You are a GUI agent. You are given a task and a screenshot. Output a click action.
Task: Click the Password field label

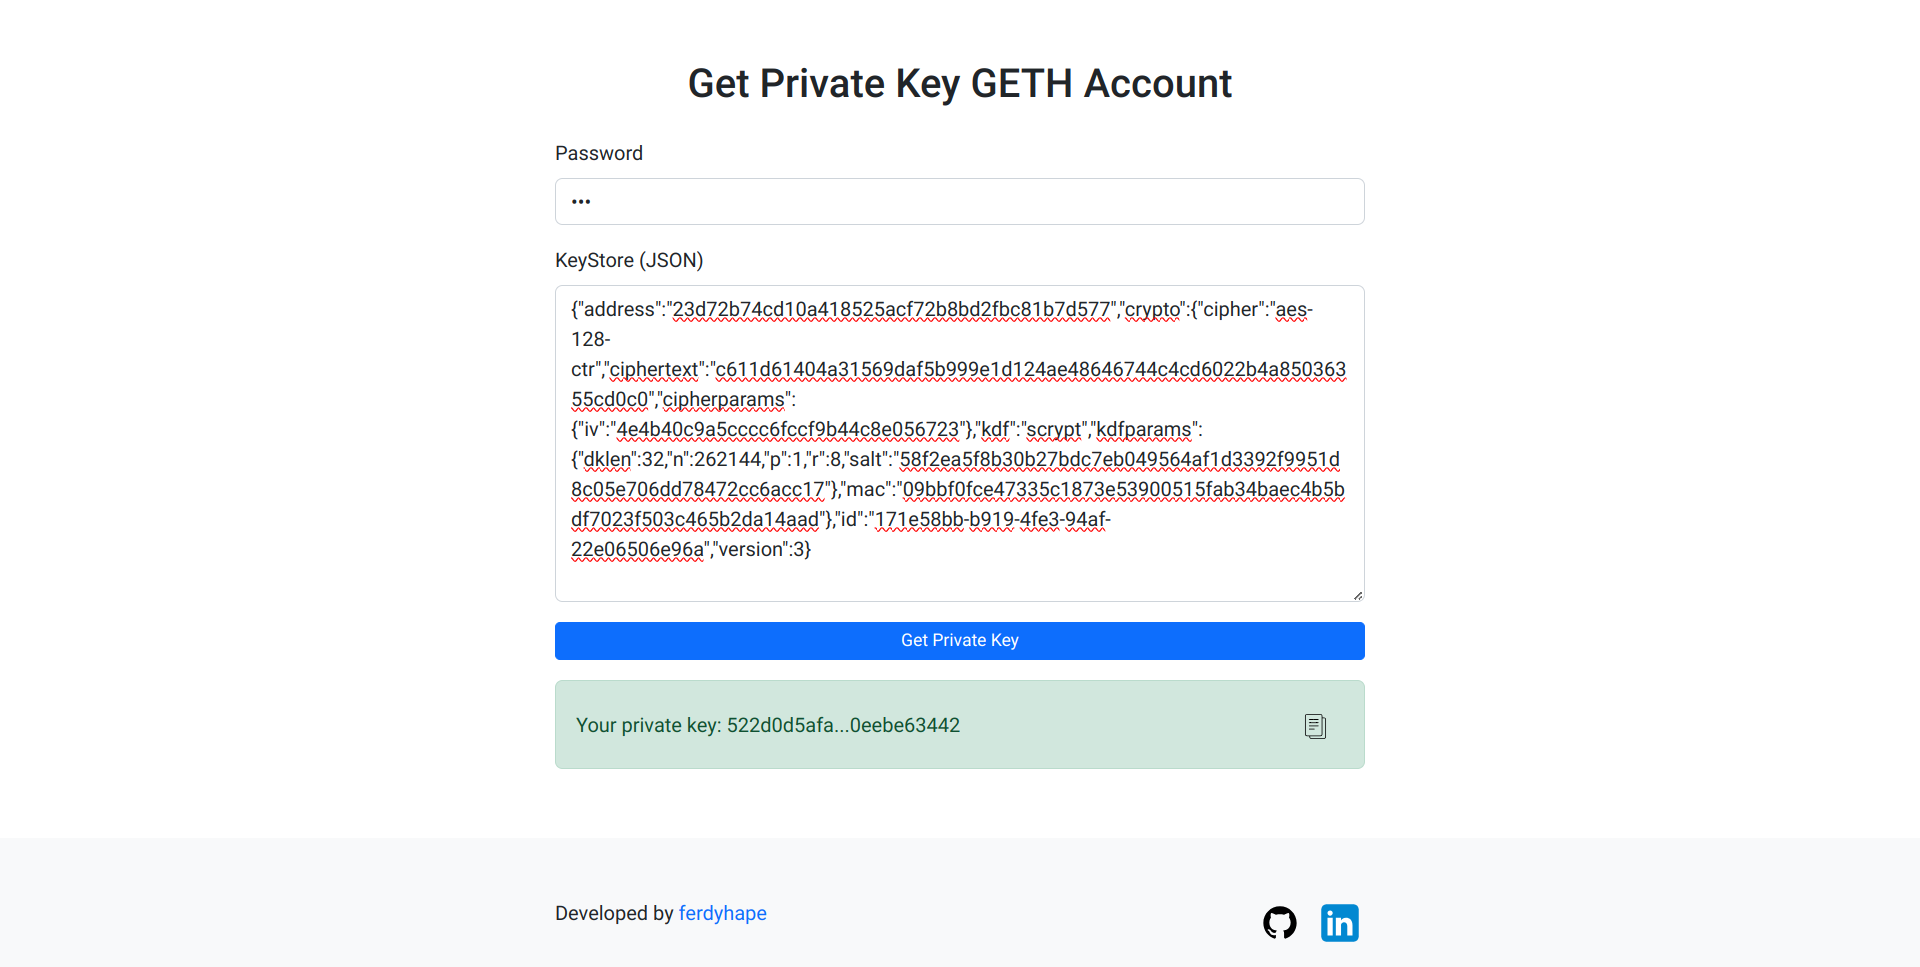pyautogui.click(x=598, y=153)
